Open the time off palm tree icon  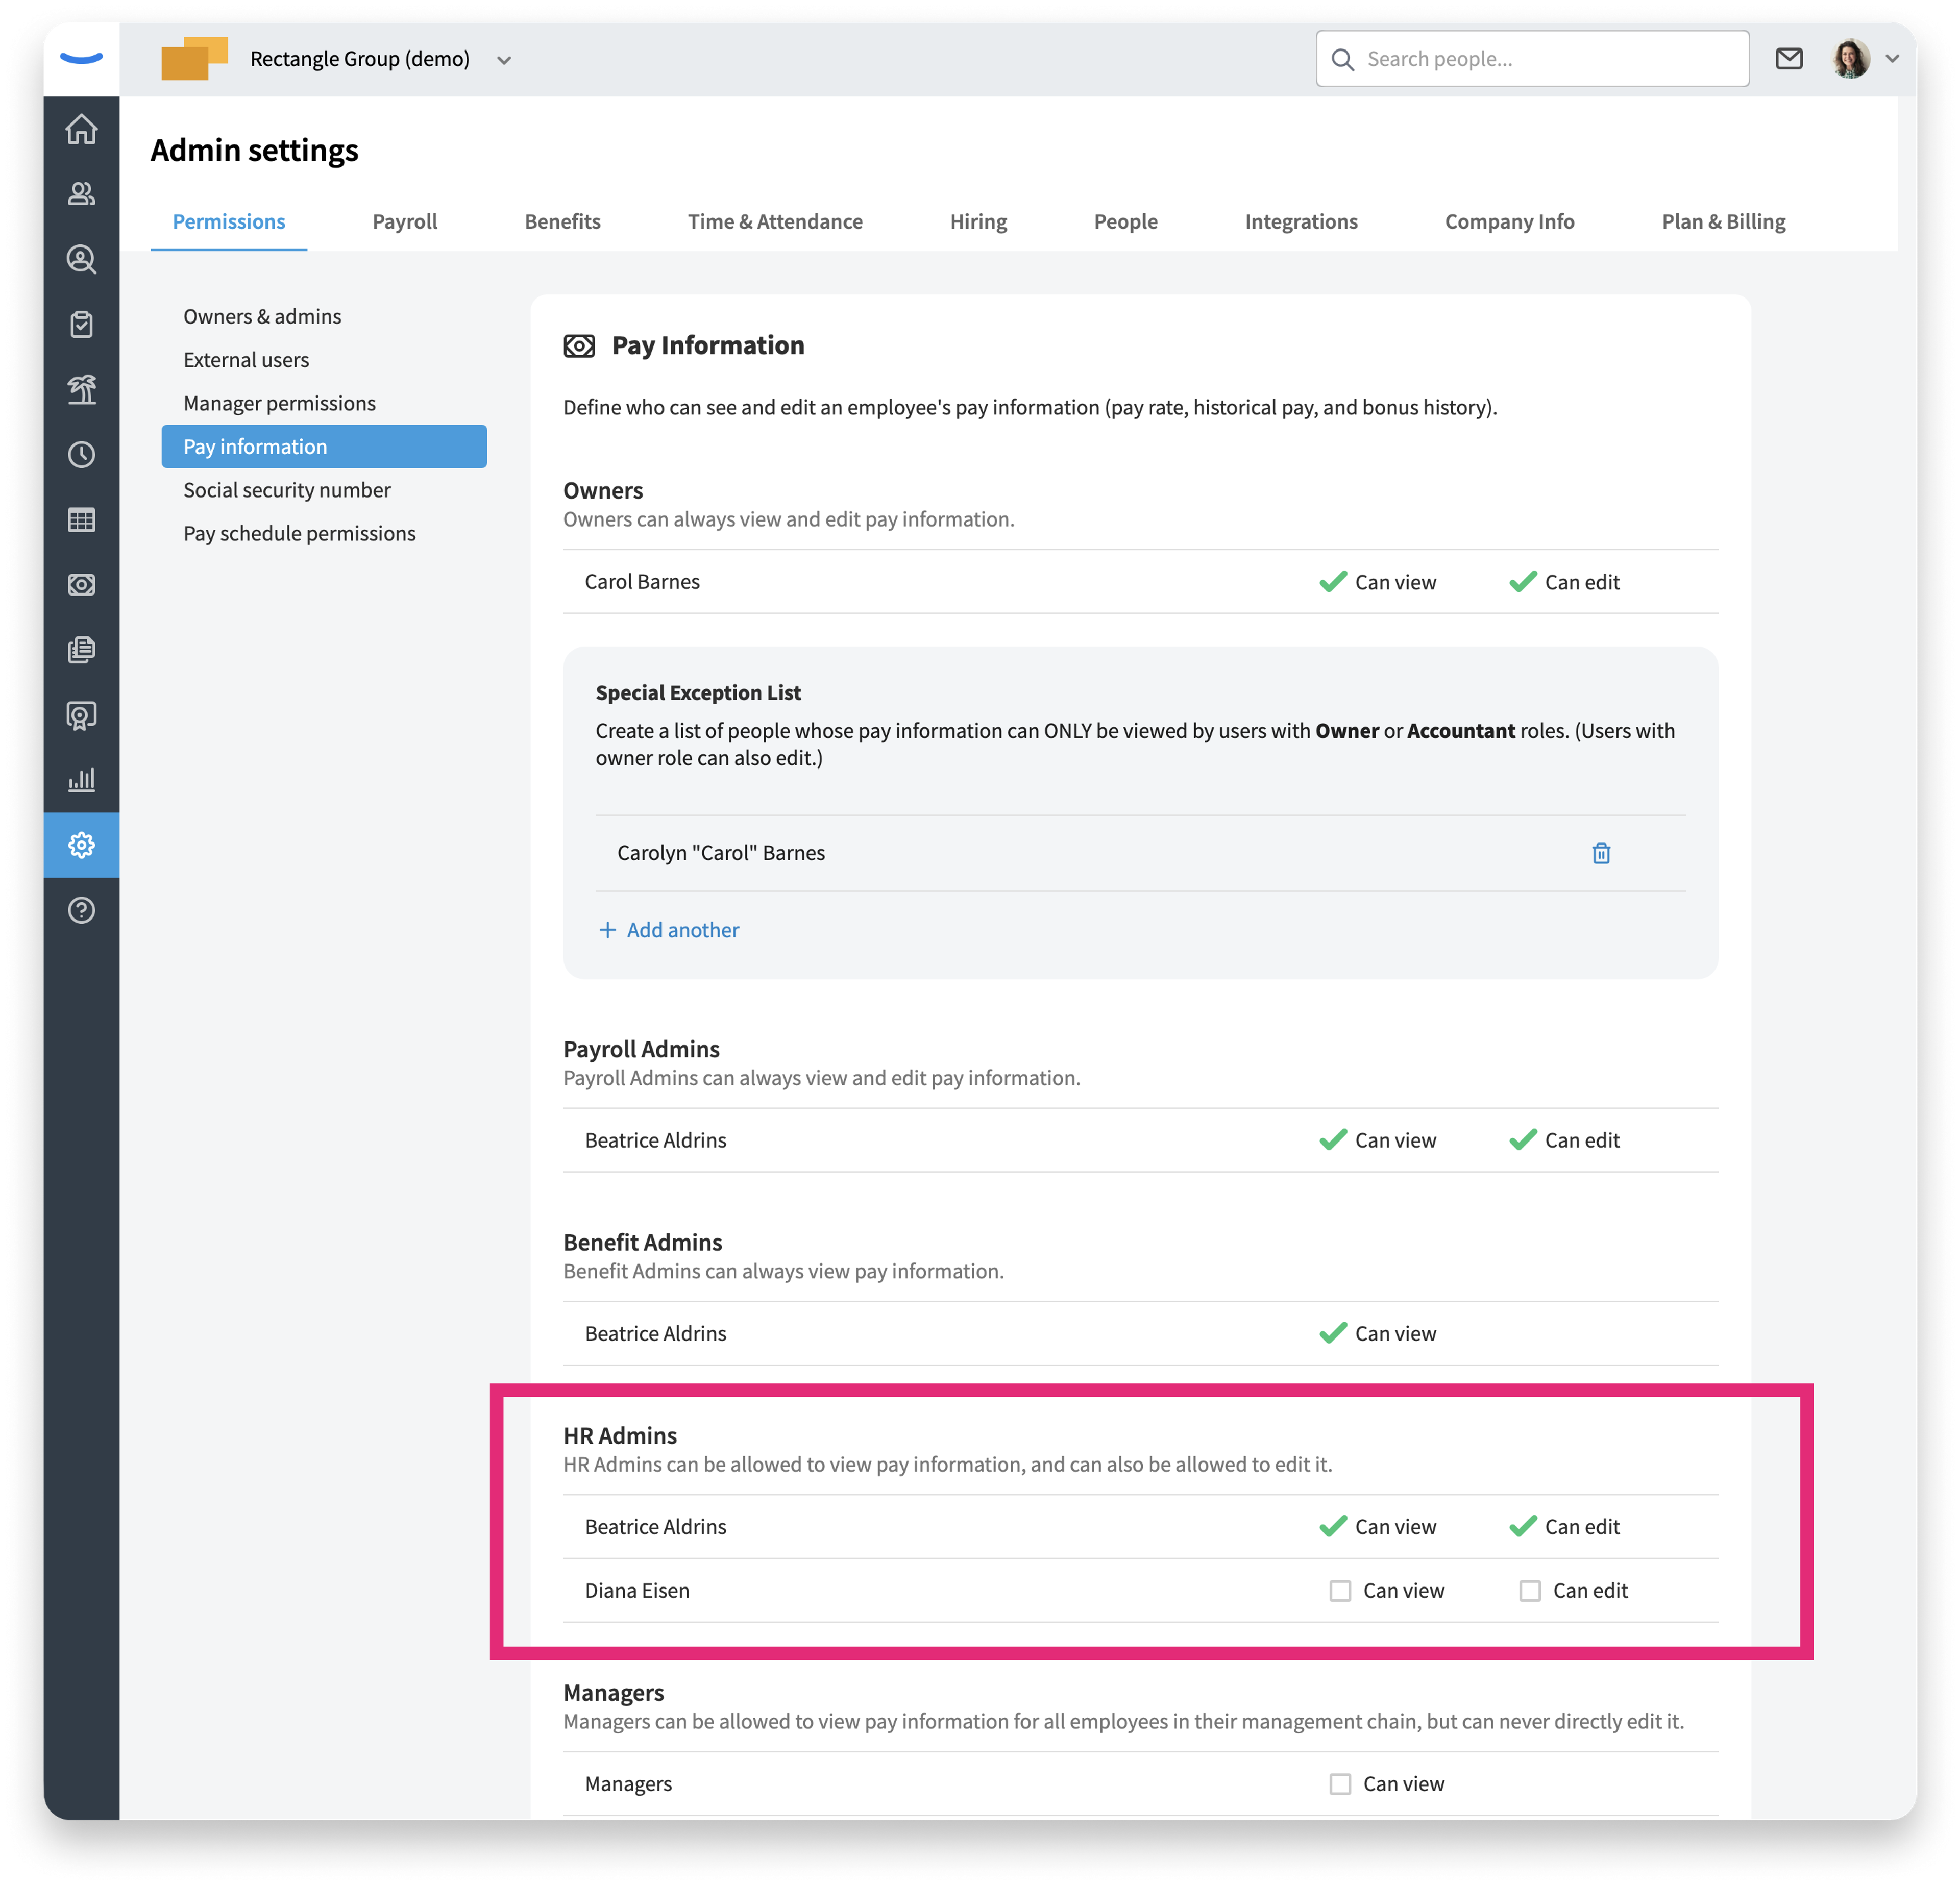click(81, 389)
